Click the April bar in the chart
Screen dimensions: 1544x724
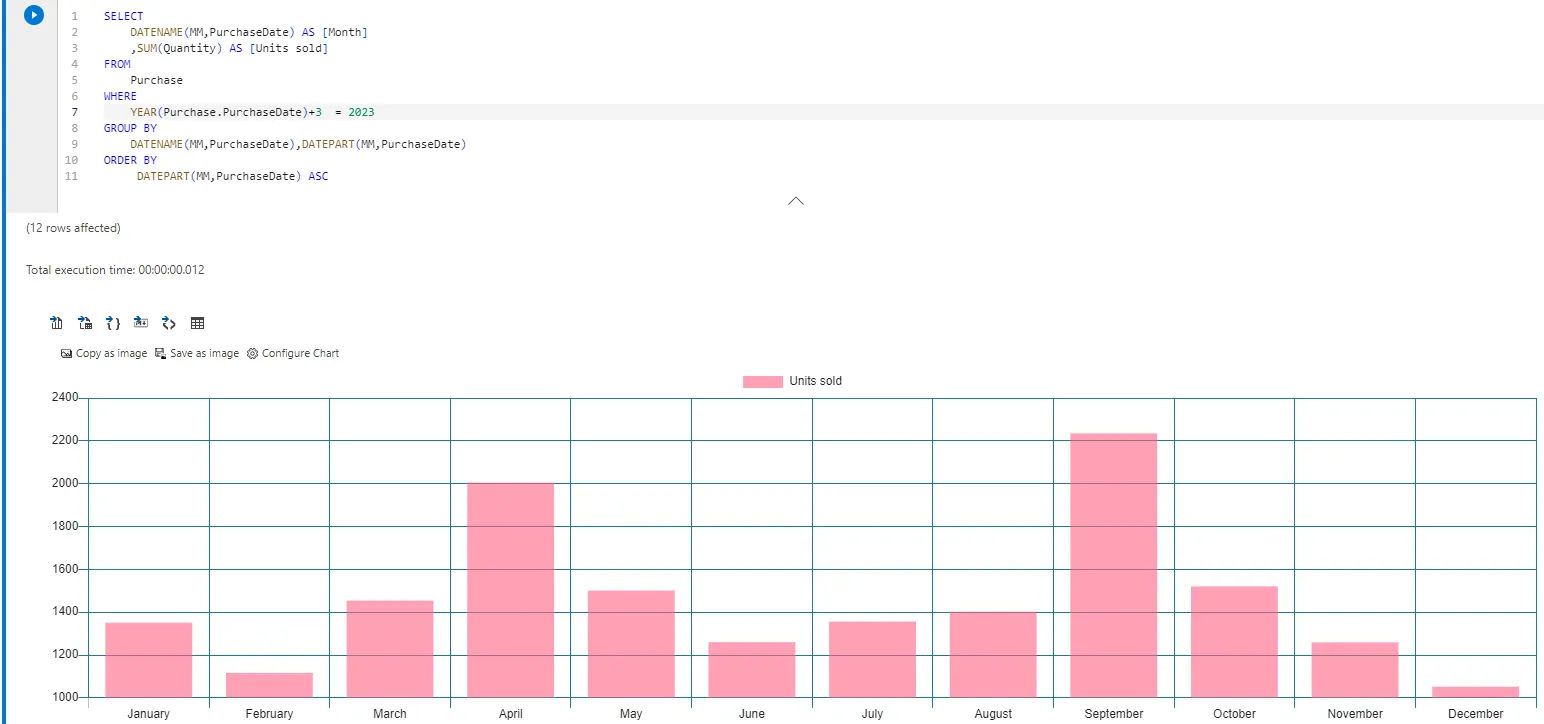click(x=511, y=590)
